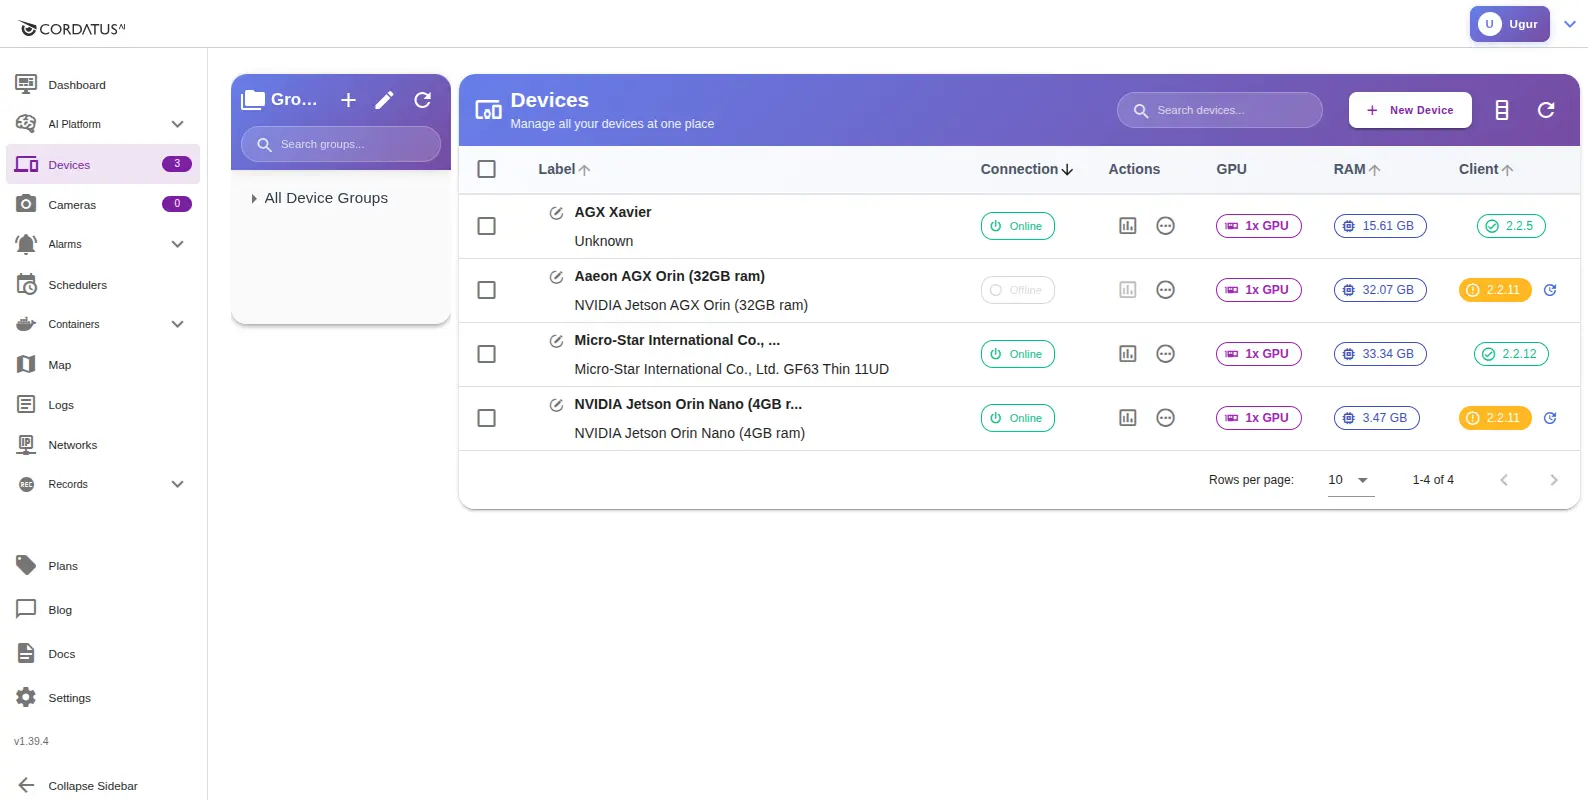Viewport: 1588px width, 800px height.
Task: Update client icon for Aaeon AGX Orin
Action: click(x=1550, y=290)
